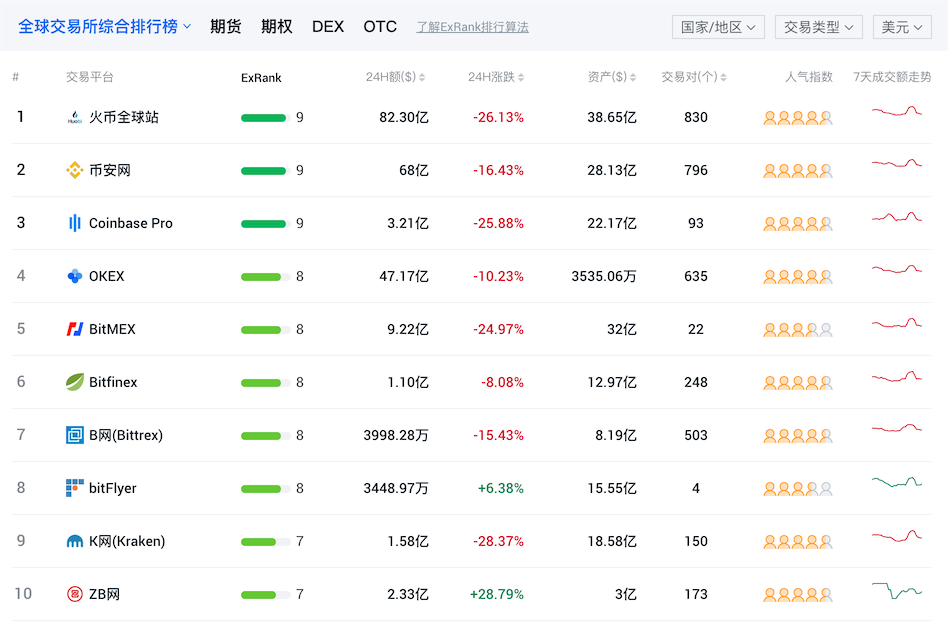Sort by 24H额($) column header
948x625 pixels.
pyautogui.click(x=396, y=78)
